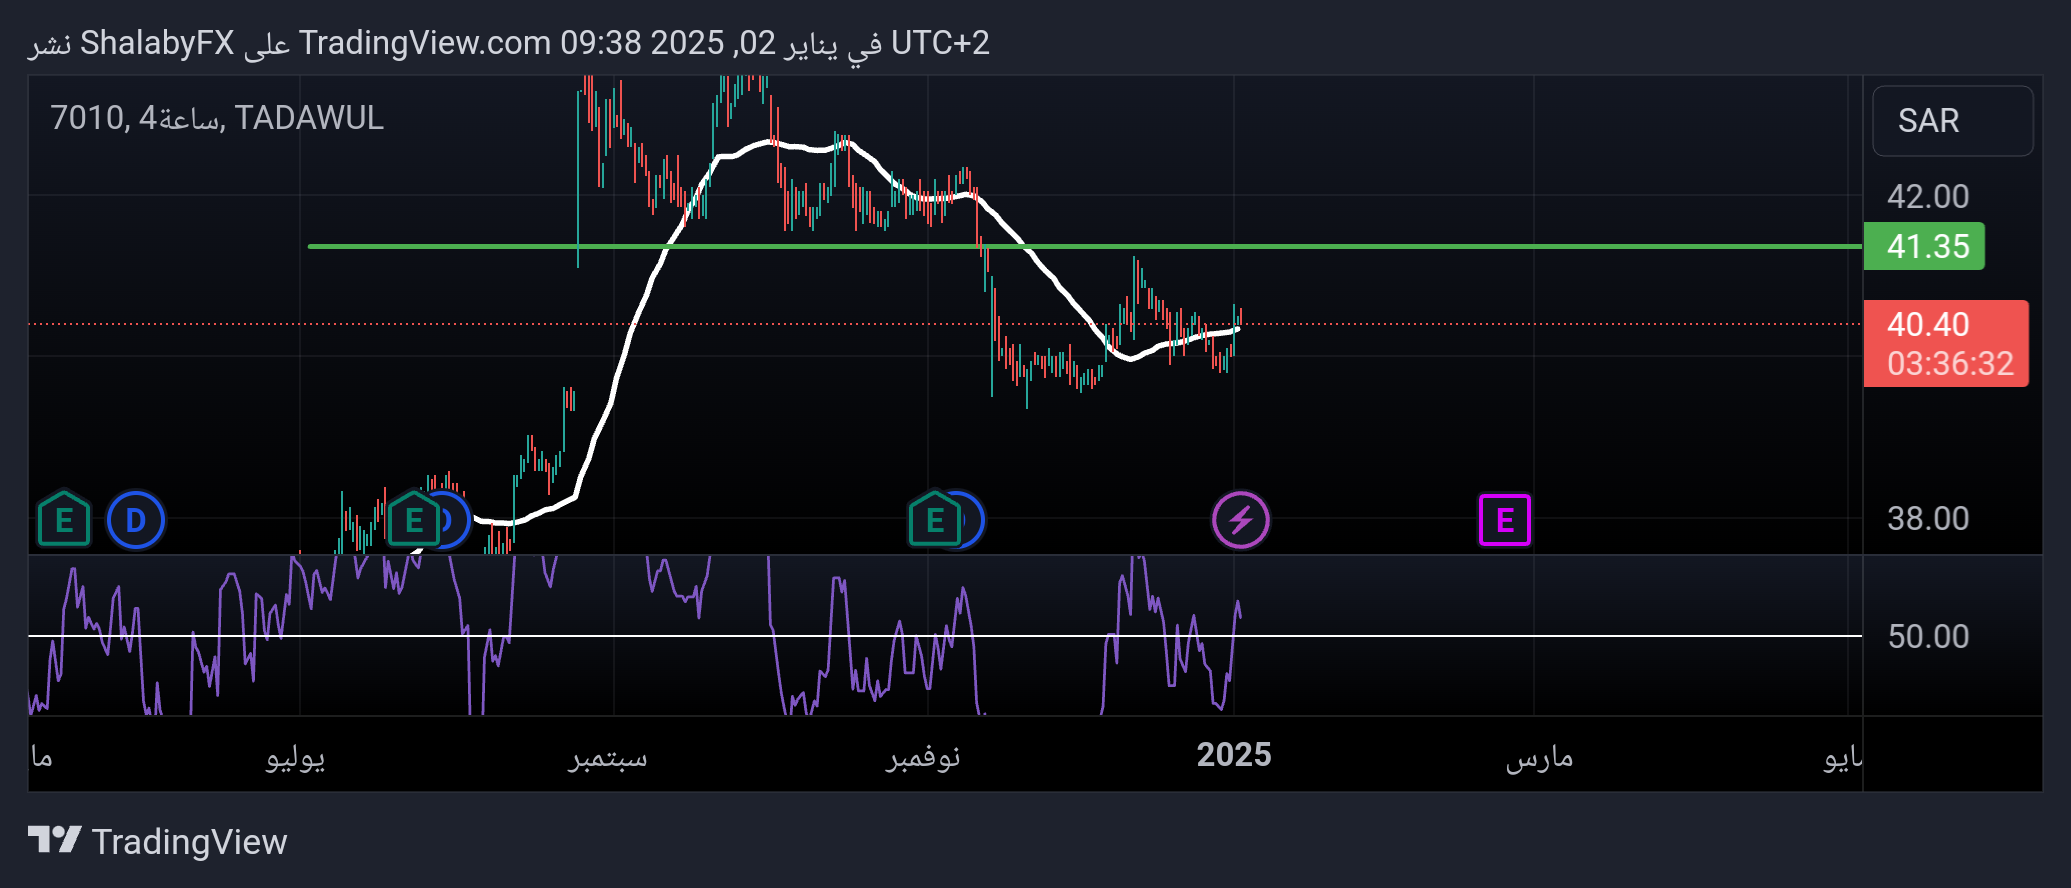Click the purple lightning bolt event marker

1241,520
